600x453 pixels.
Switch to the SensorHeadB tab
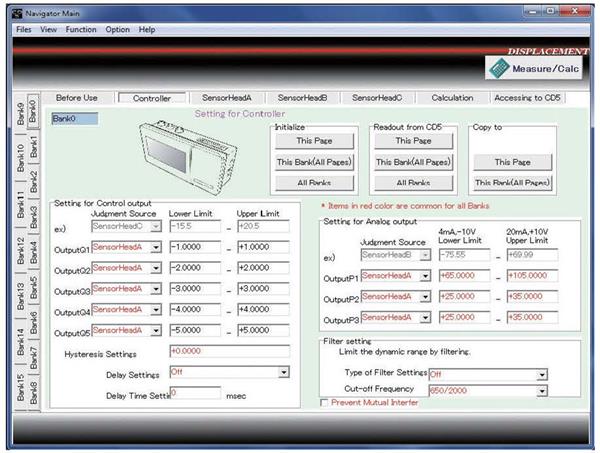[302, 98]
